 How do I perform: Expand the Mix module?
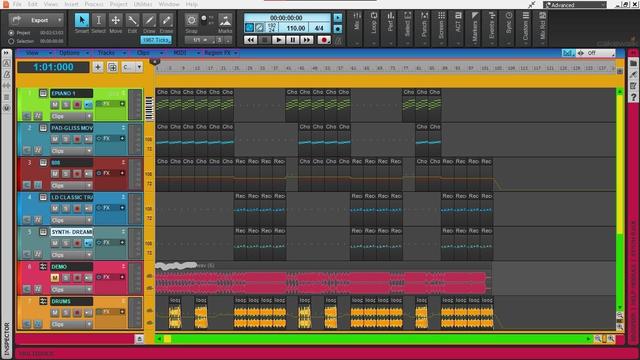point(357,28)
